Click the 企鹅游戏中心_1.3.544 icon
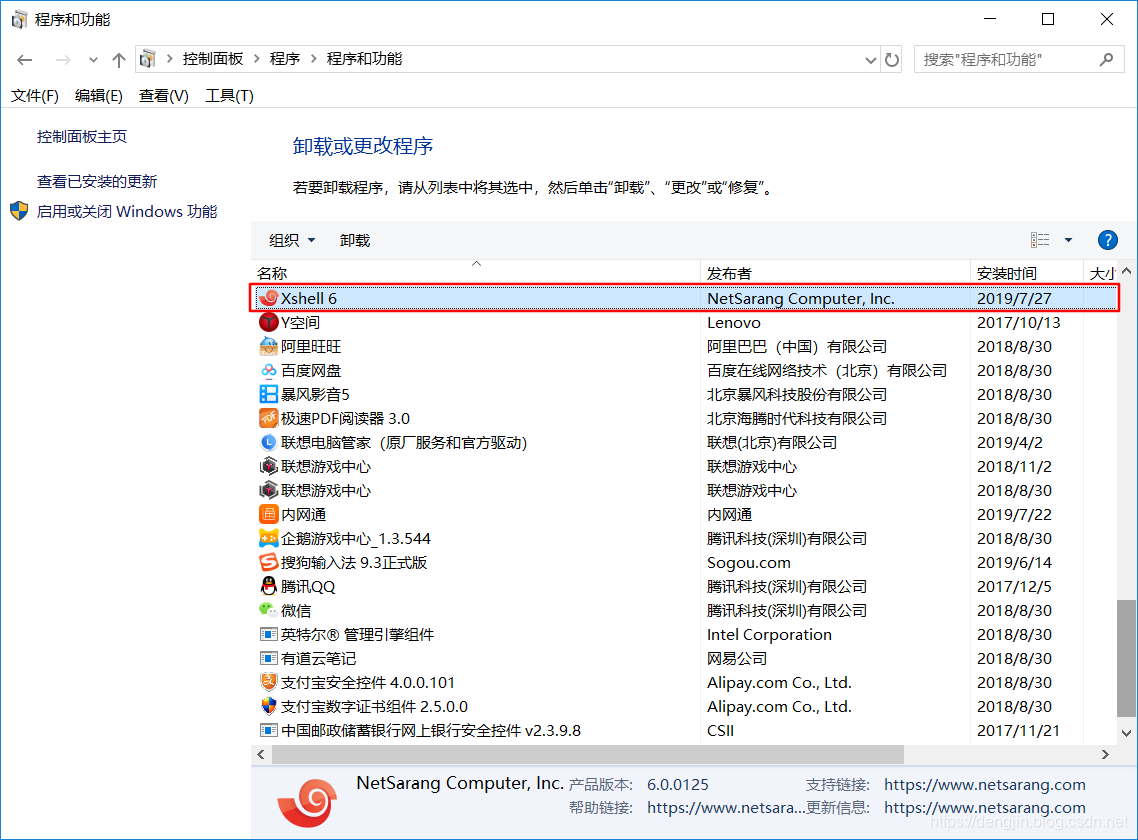 tap(269, 537)
